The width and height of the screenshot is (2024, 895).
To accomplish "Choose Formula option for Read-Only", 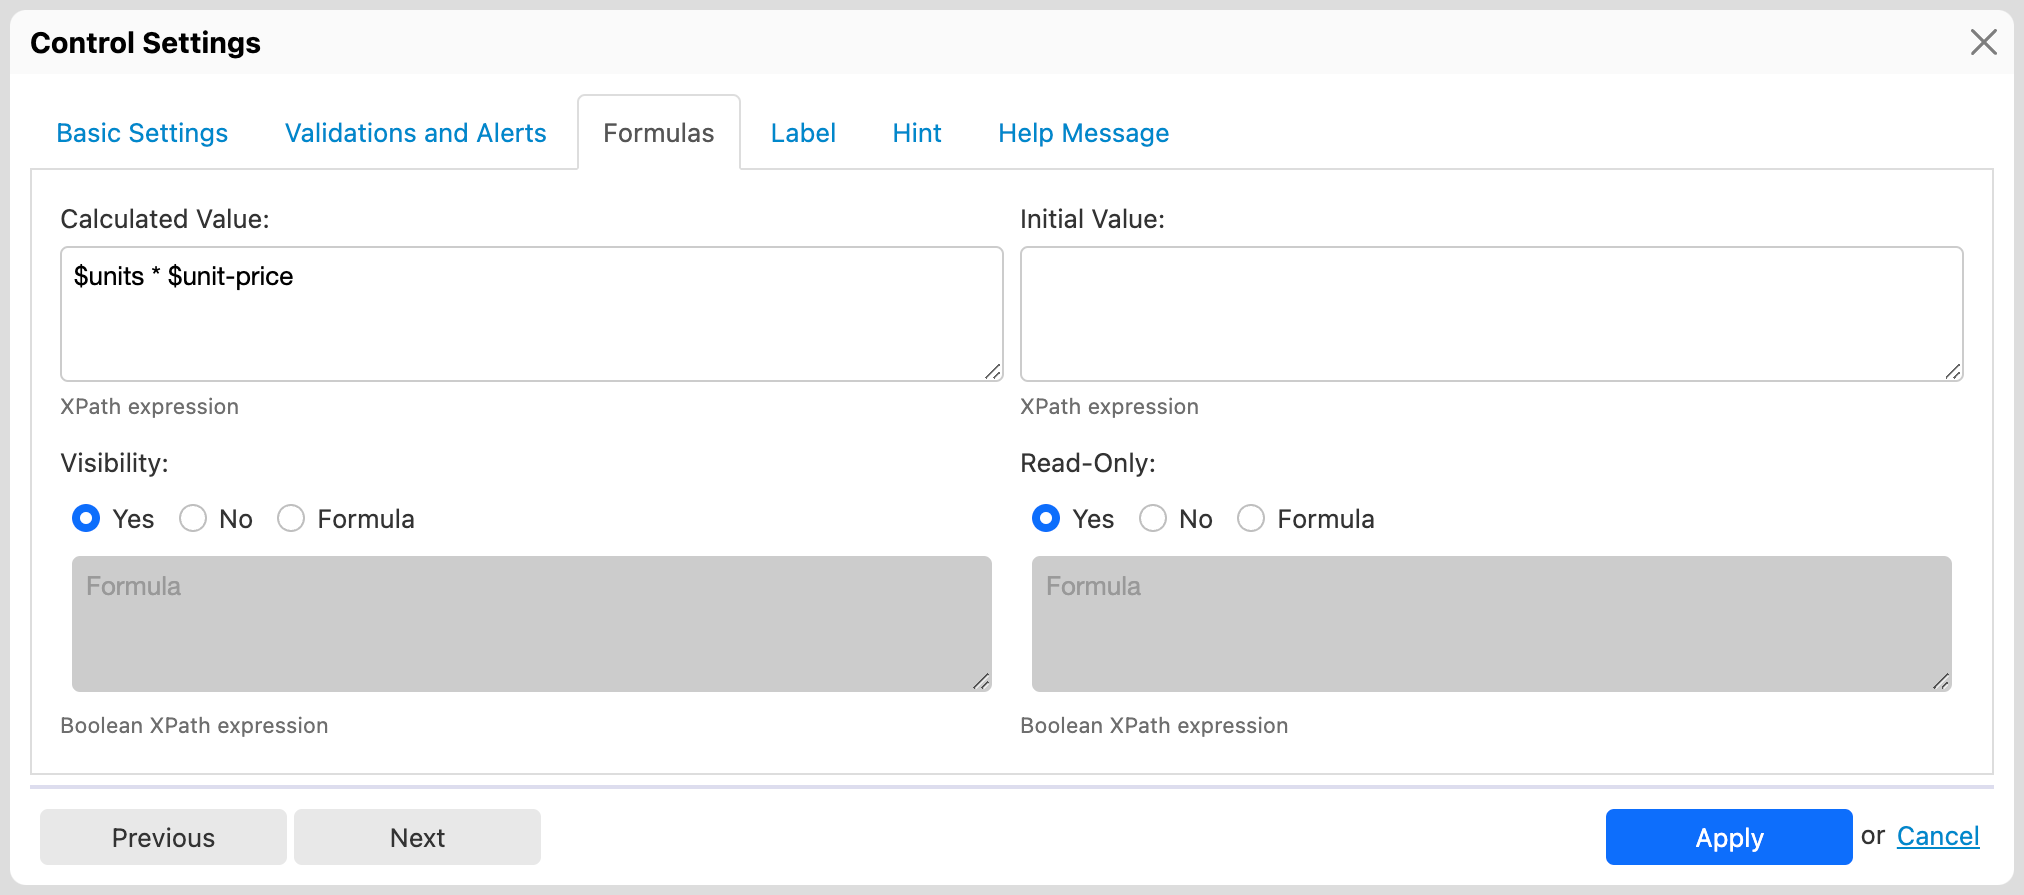I will tap(1251, 518).
